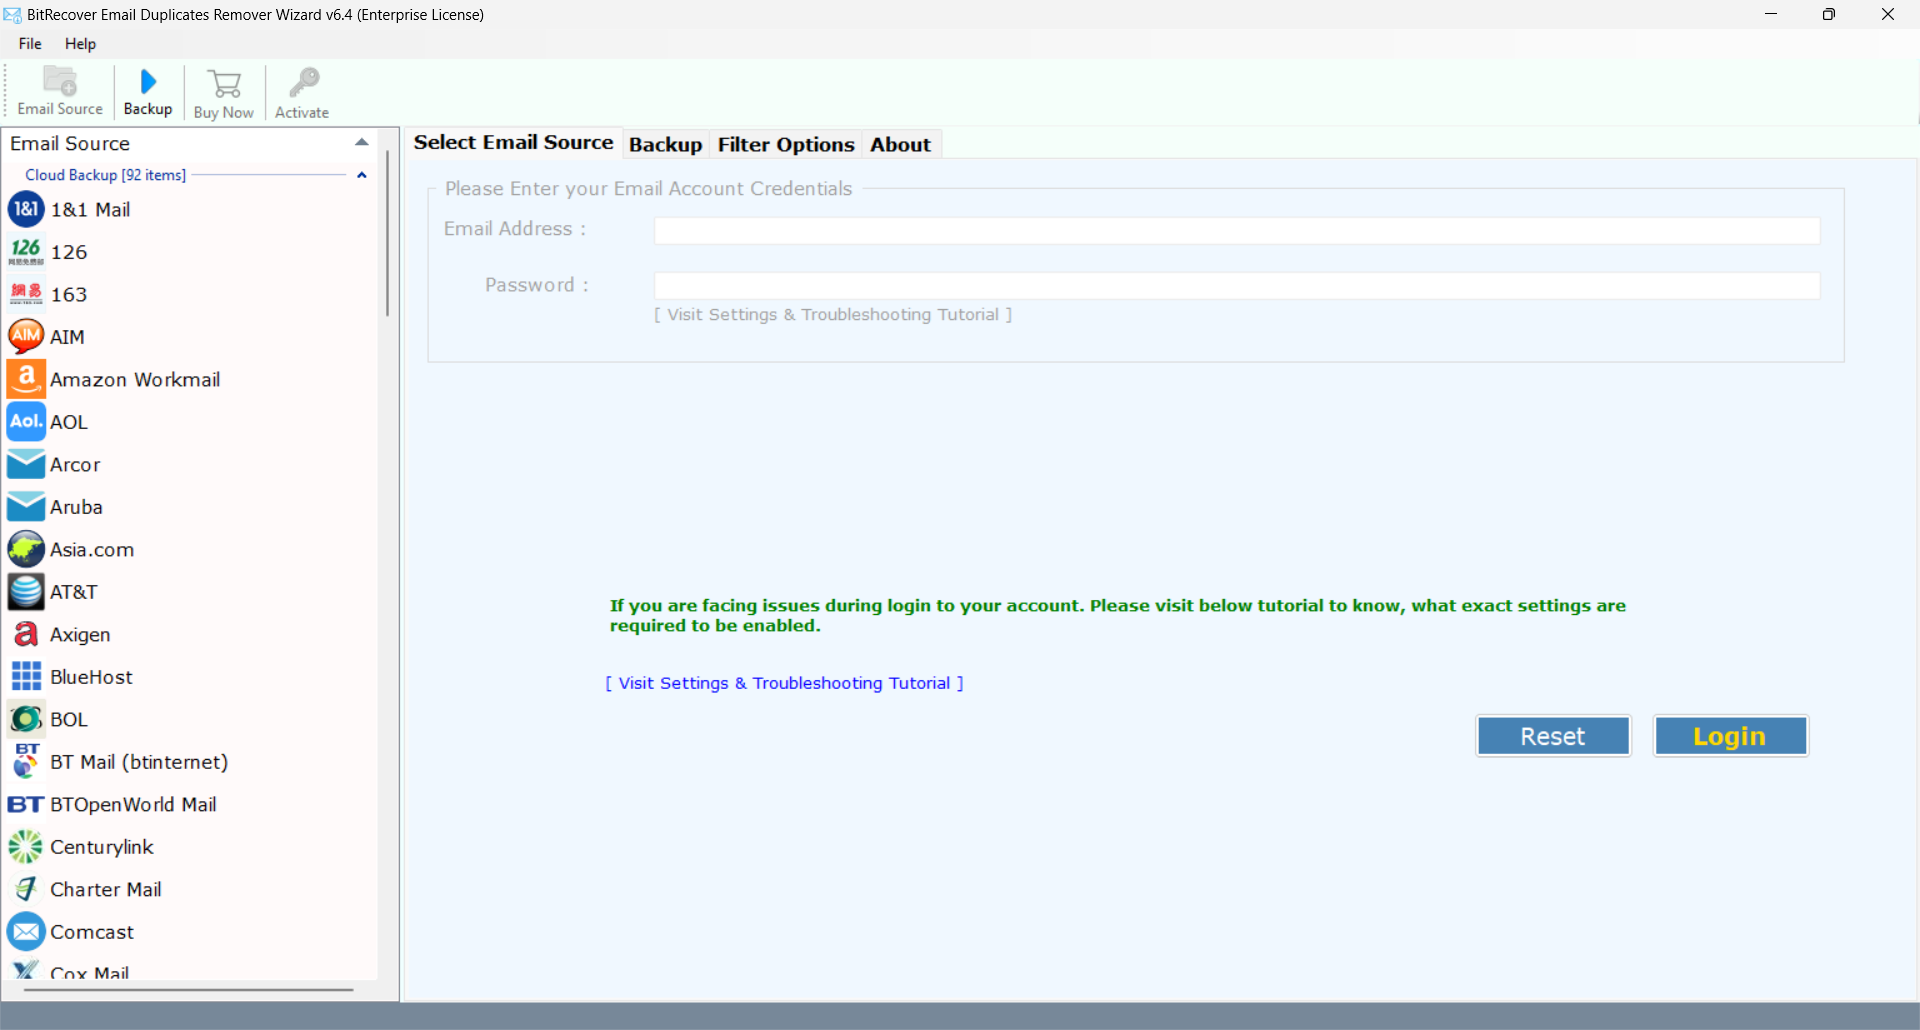Select the Aruba envelope icon
1920x1030 pixels.
pyautogui.click(x=26, y=507)
